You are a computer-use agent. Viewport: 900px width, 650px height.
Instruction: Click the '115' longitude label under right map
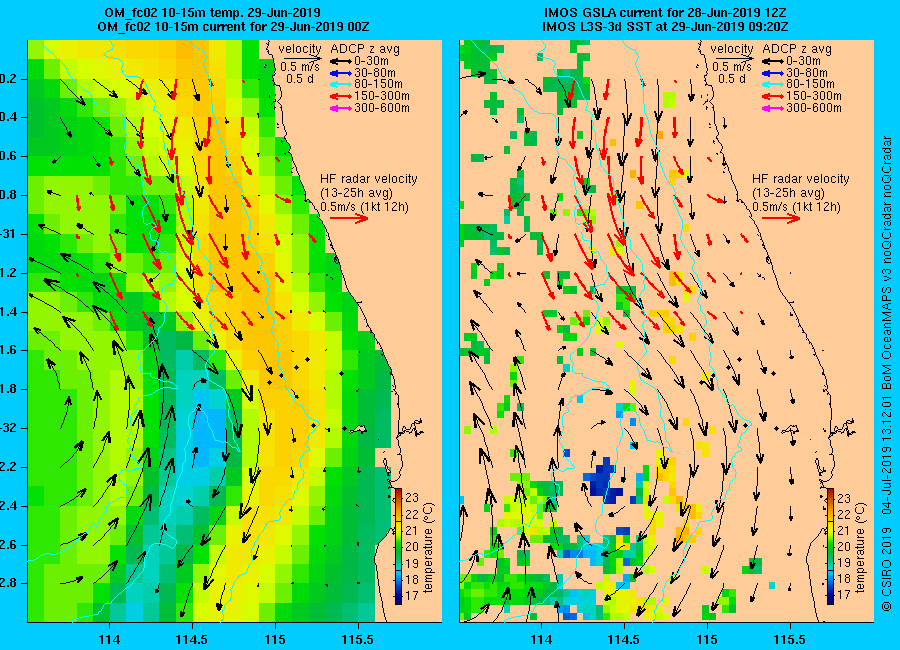(x=707, y=639)
